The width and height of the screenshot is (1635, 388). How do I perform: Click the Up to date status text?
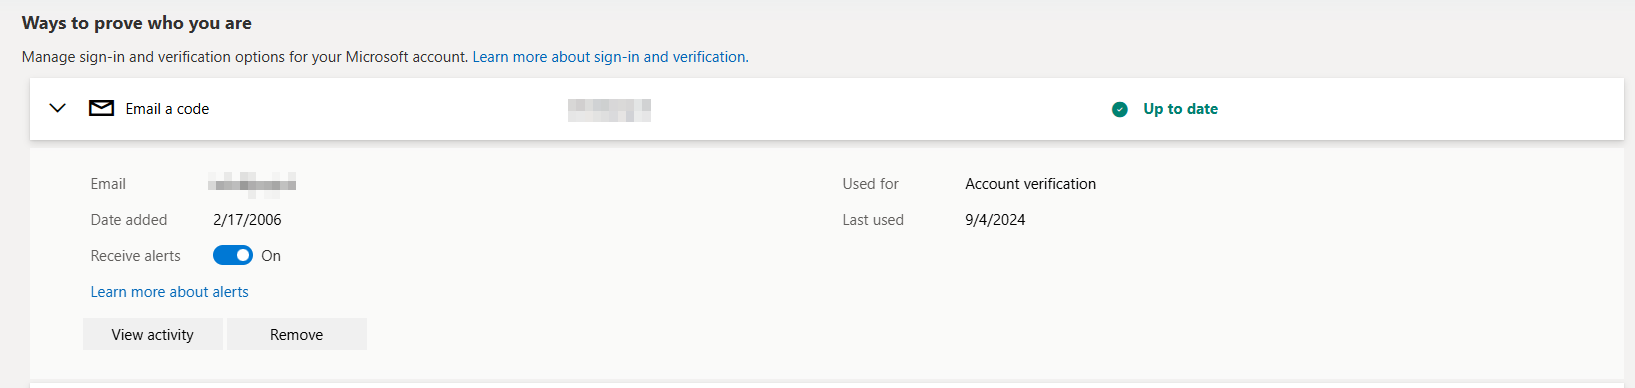pos(1181,109)
